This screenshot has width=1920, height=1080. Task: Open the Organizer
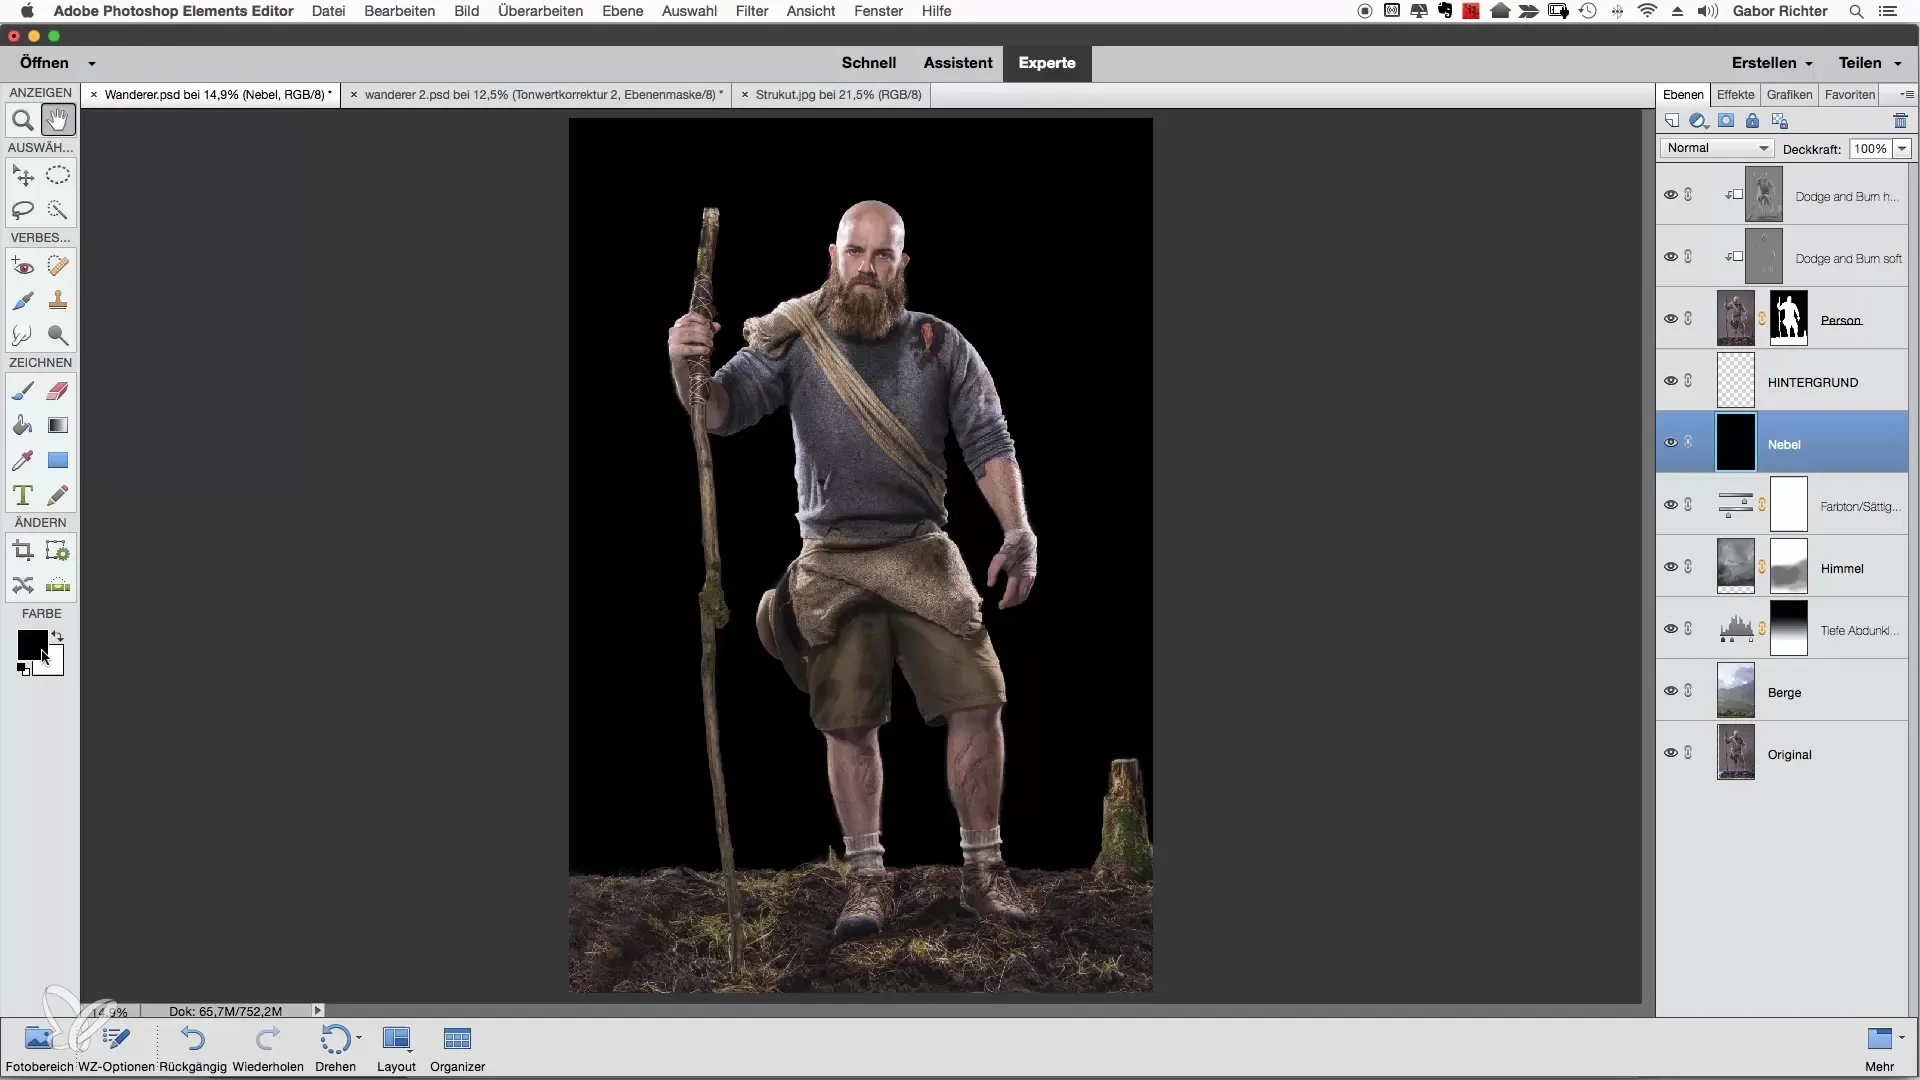(x=457, y=1048)
